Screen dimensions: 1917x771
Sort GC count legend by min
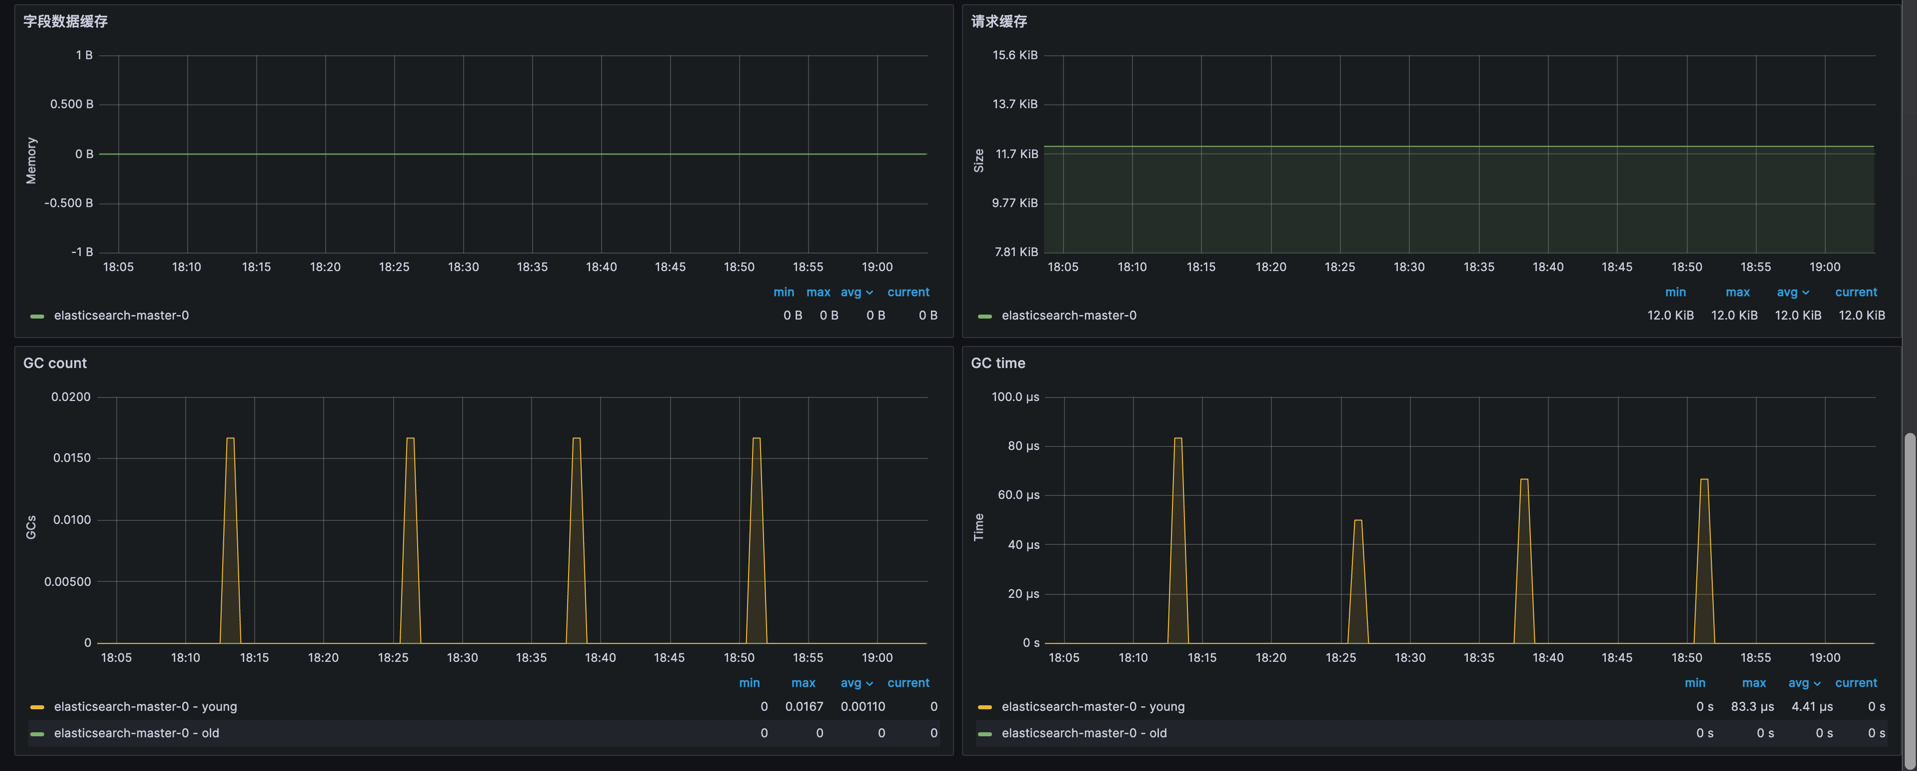pos(749,683)
